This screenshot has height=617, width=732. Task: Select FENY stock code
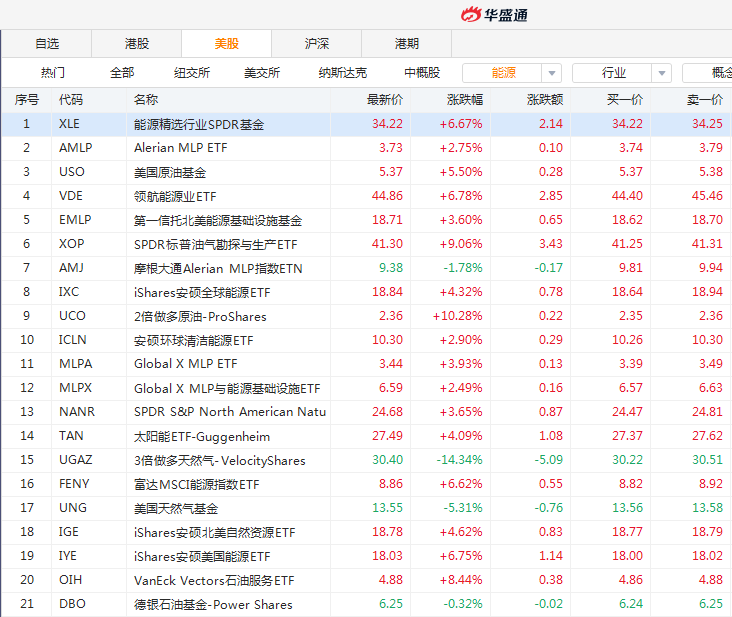click(74, 484)
